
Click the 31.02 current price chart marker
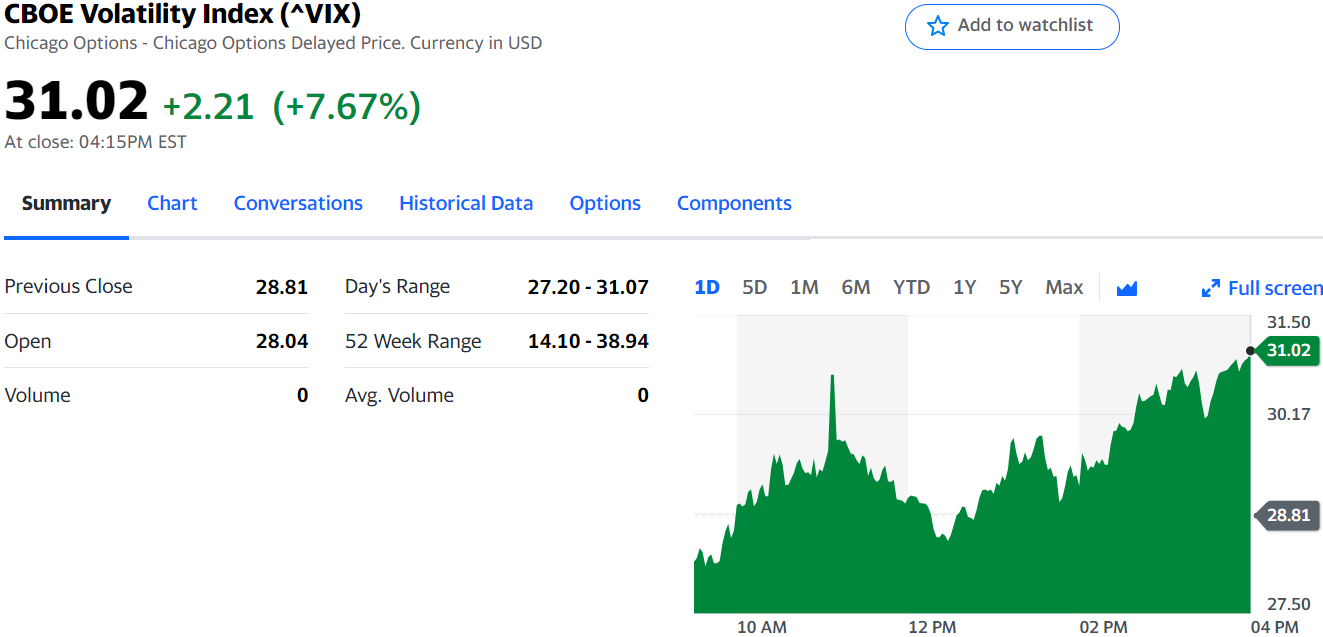tap(1286, 350)
